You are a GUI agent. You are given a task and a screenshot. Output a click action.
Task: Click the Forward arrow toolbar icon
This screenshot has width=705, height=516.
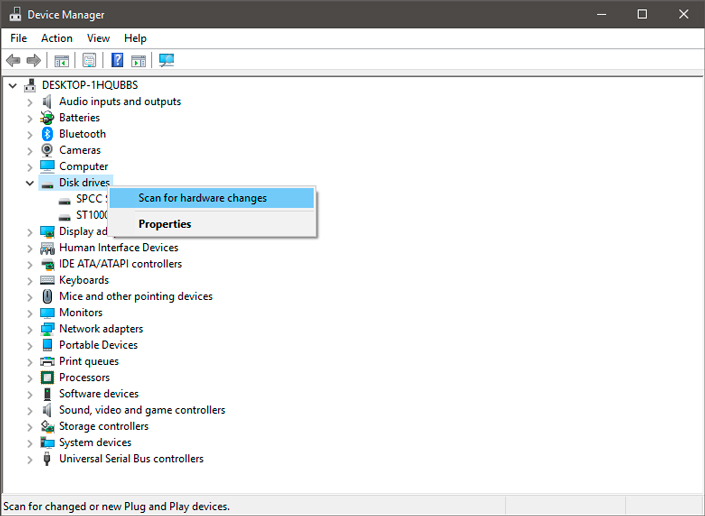(34, 60)
